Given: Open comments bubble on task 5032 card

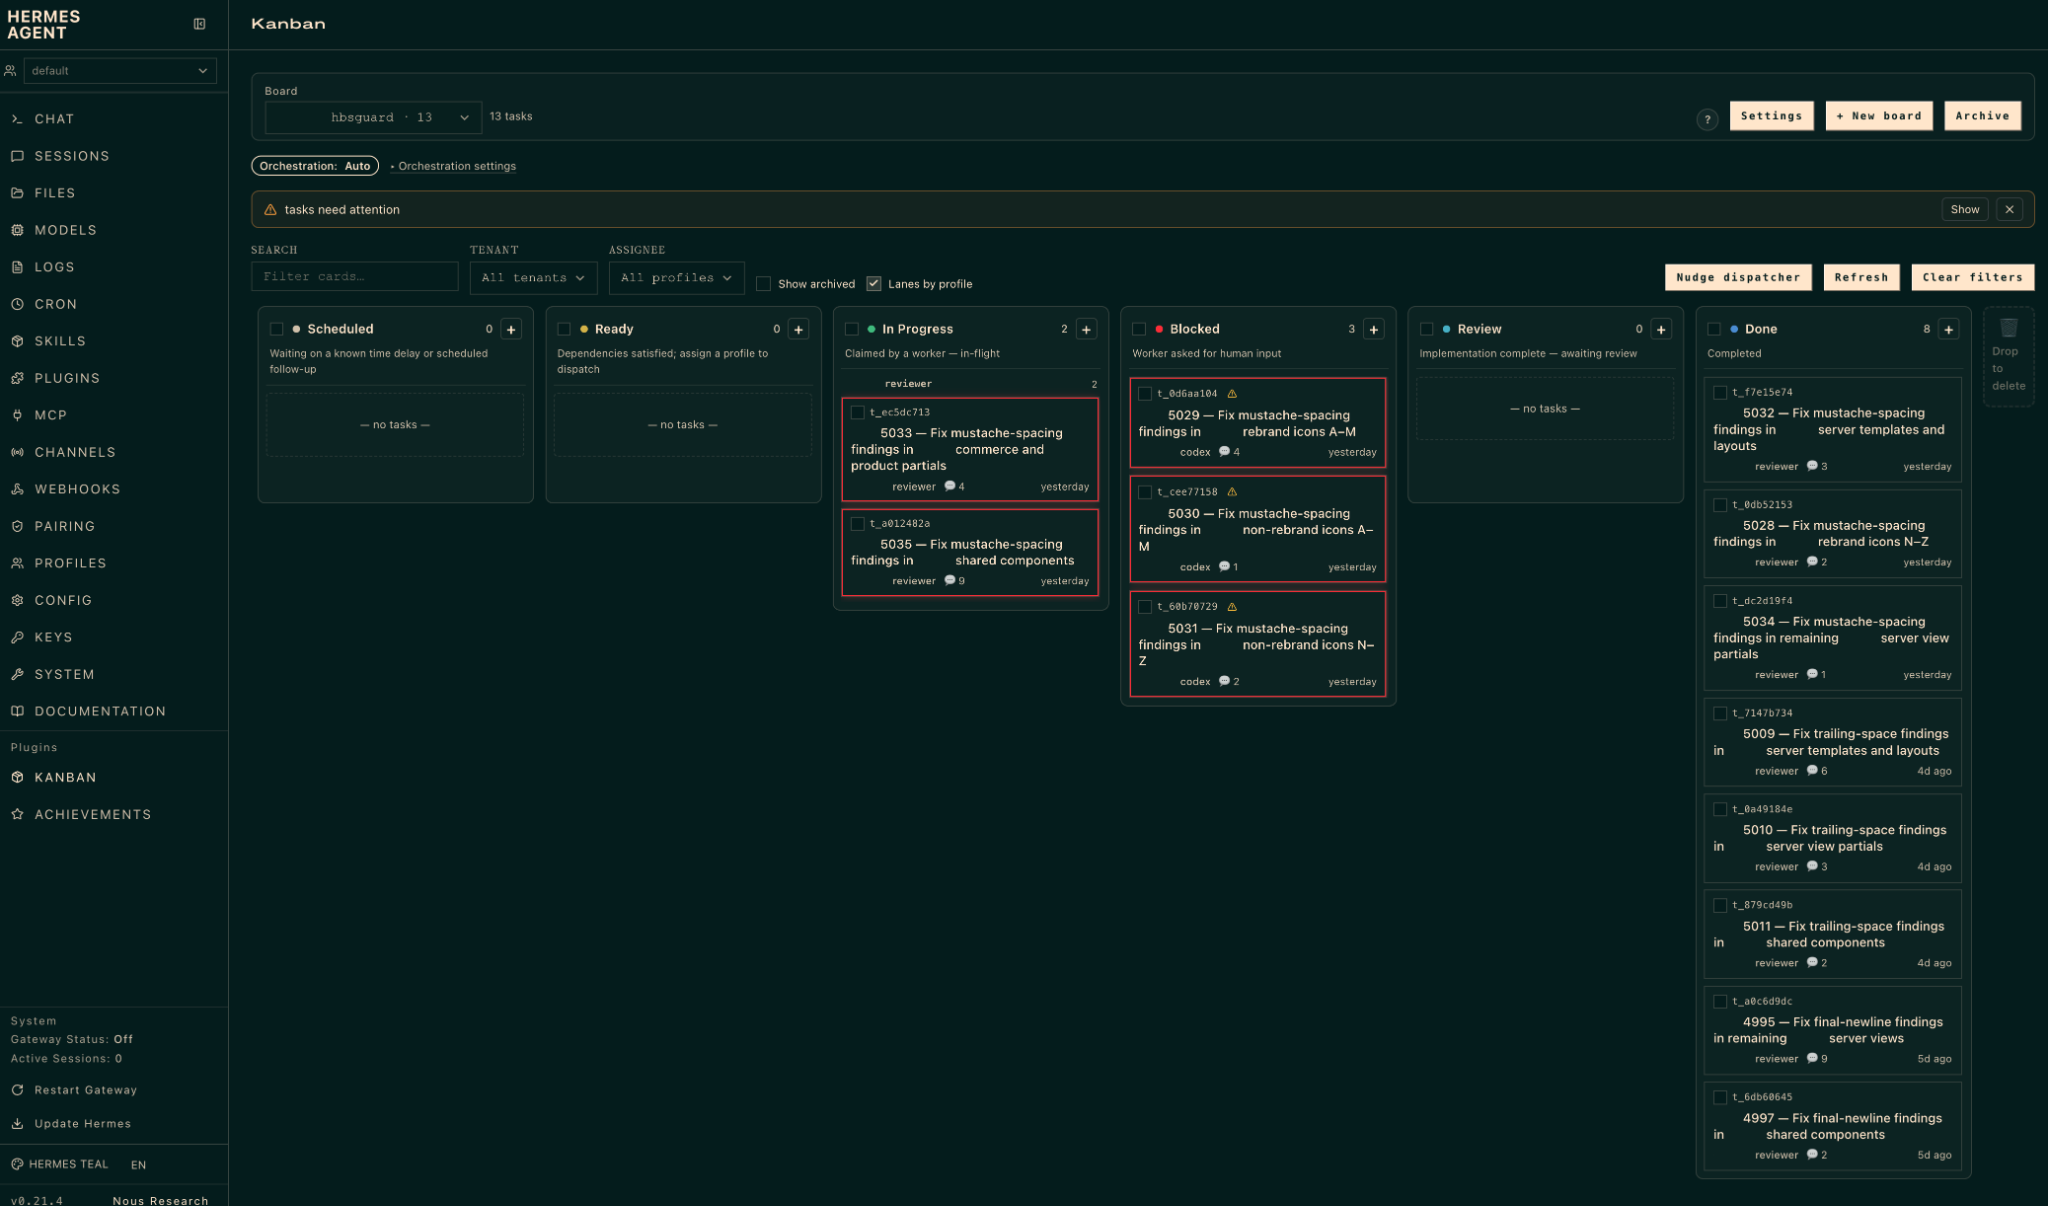Looking at the screenshot, I should pos(1812,466).
